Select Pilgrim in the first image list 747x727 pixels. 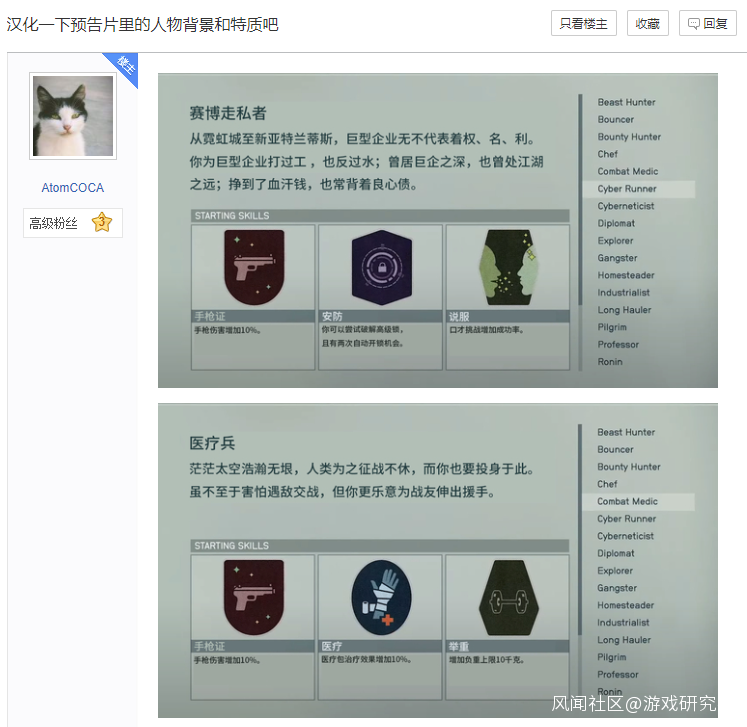(x=612, y=327)
